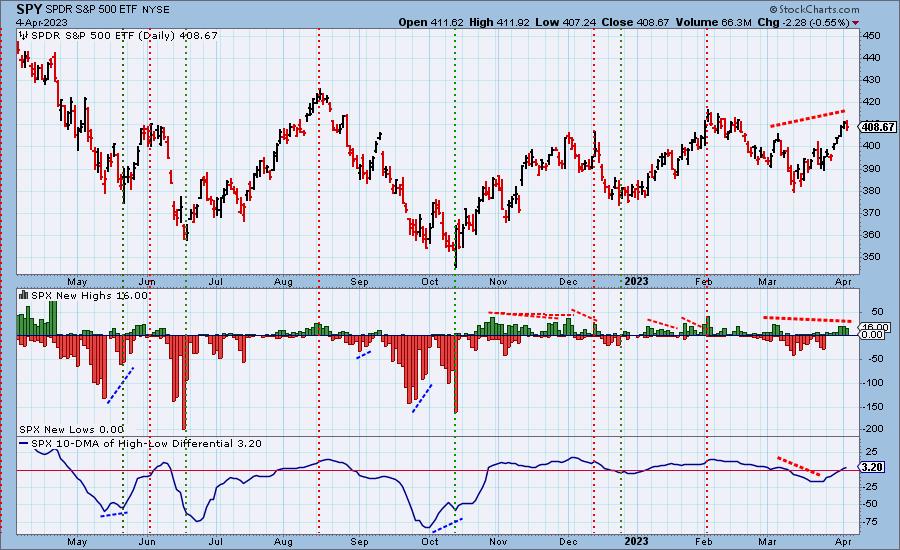Click the price bar icon beside the Daily legend
This screenshot has width=900, height=550.
tap(24, 35)
